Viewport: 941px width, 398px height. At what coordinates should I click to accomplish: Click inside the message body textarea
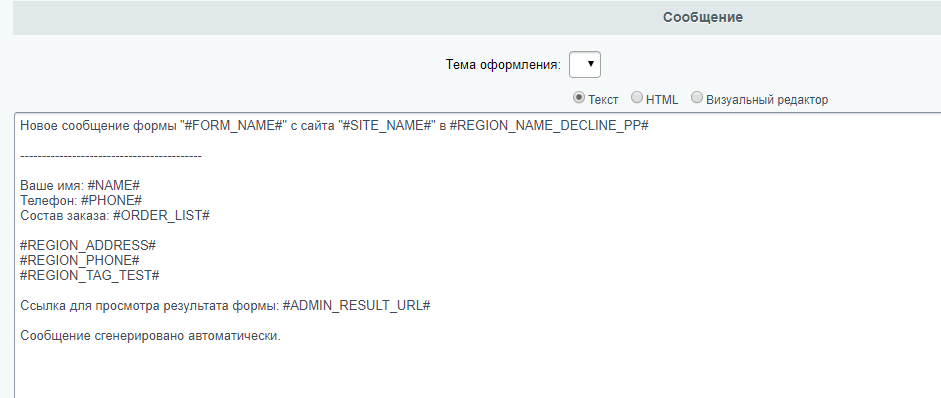point(477,255)
